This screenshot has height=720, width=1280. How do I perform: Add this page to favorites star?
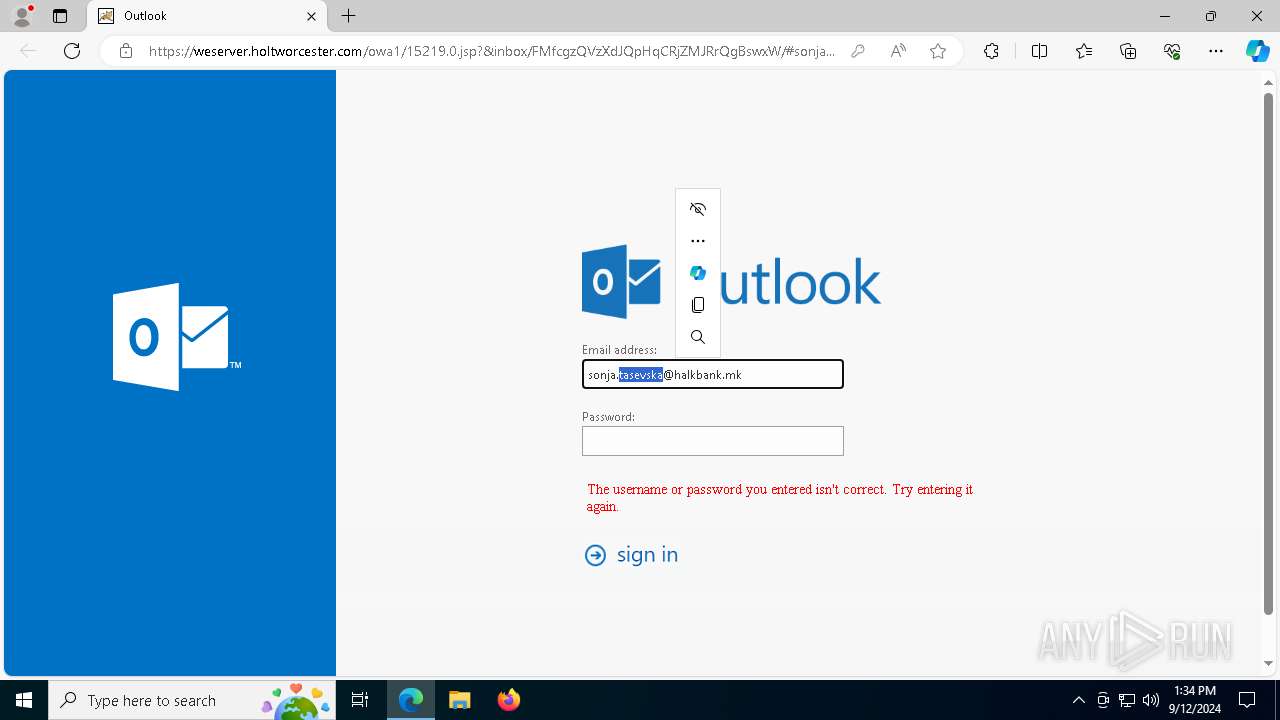[x=938, y=51]
